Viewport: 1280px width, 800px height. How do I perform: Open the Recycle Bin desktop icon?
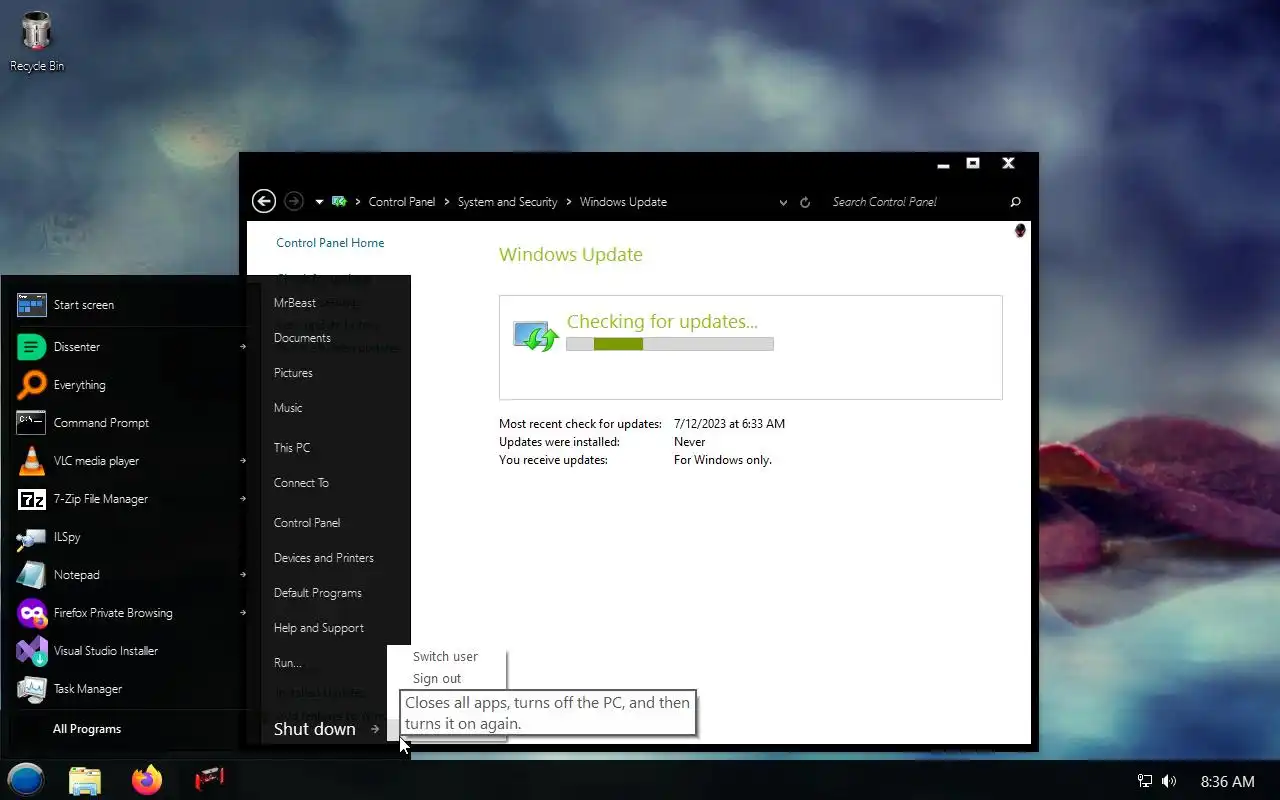[37, 42]
